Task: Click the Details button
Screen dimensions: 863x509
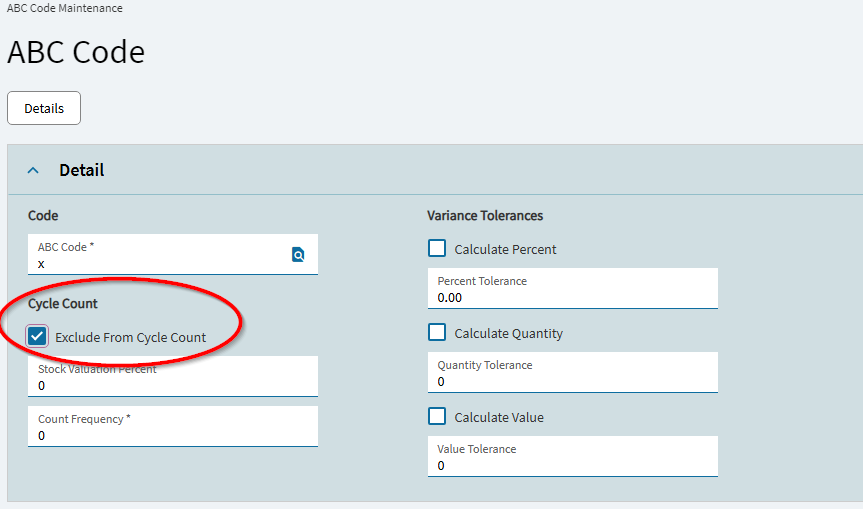Action: [x=44, y=108]
